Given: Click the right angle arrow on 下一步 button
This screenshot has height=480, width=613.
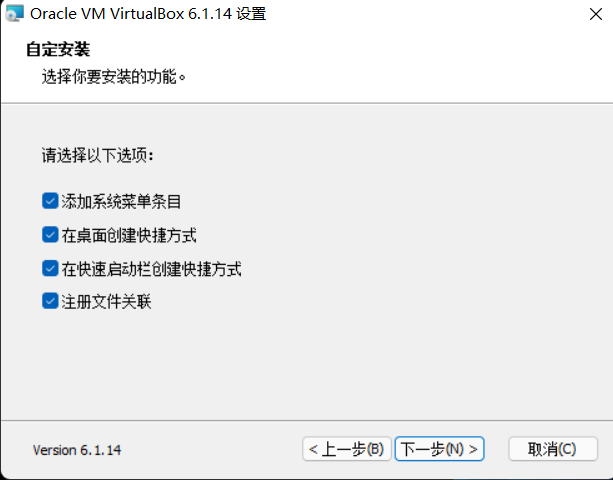Looking at the screenshot, I should pyautogui.click(x=473, y=449).
